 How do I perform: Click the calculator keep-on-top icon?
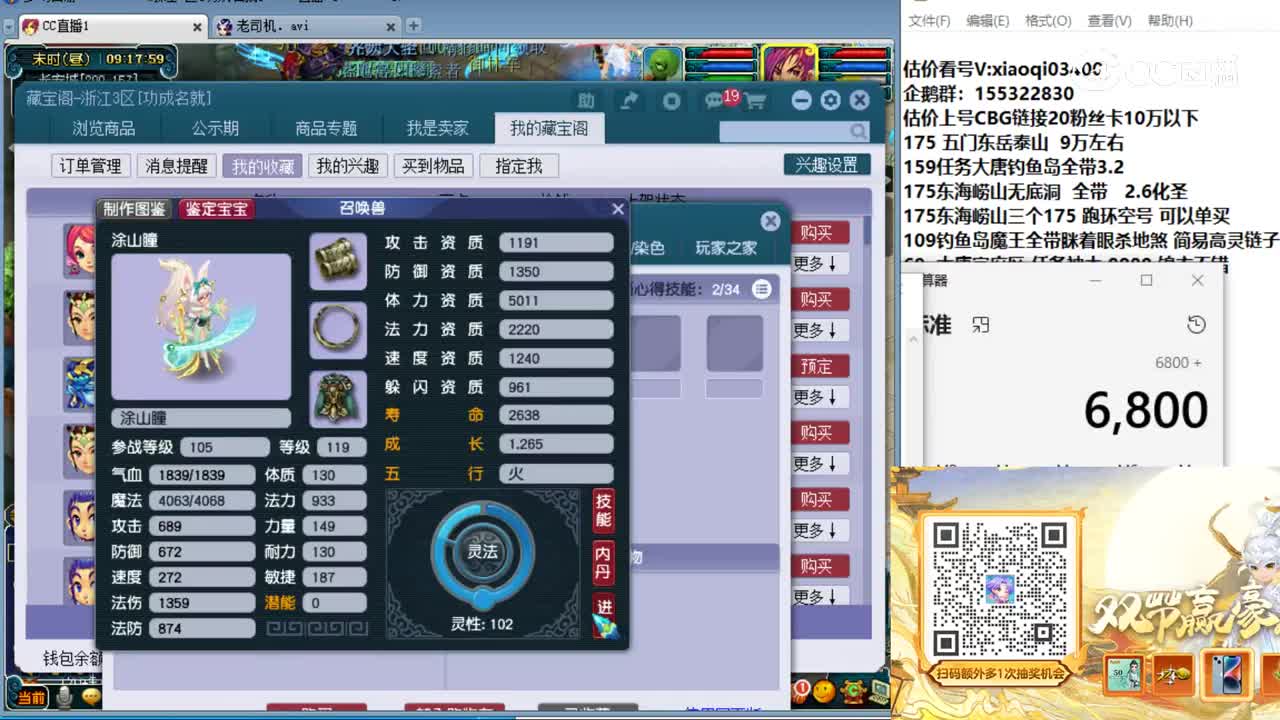(x=980, y=324)
